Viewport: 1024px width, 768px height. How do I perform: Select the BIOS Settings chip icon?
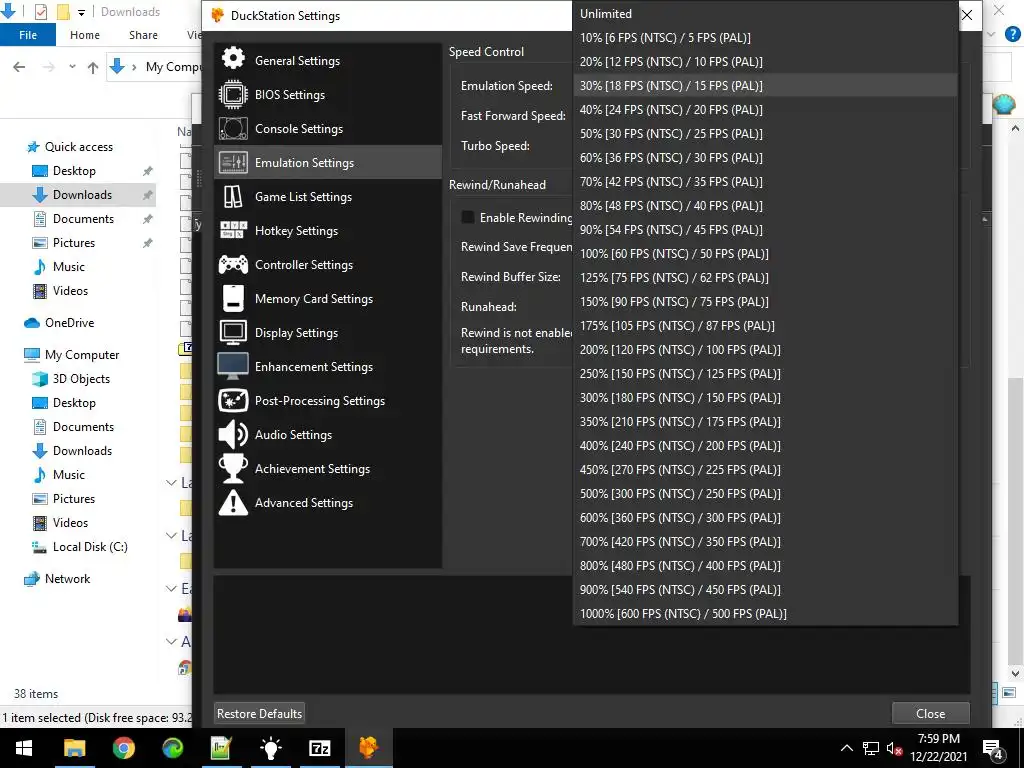pyautogui.click(x=233, y=95)
